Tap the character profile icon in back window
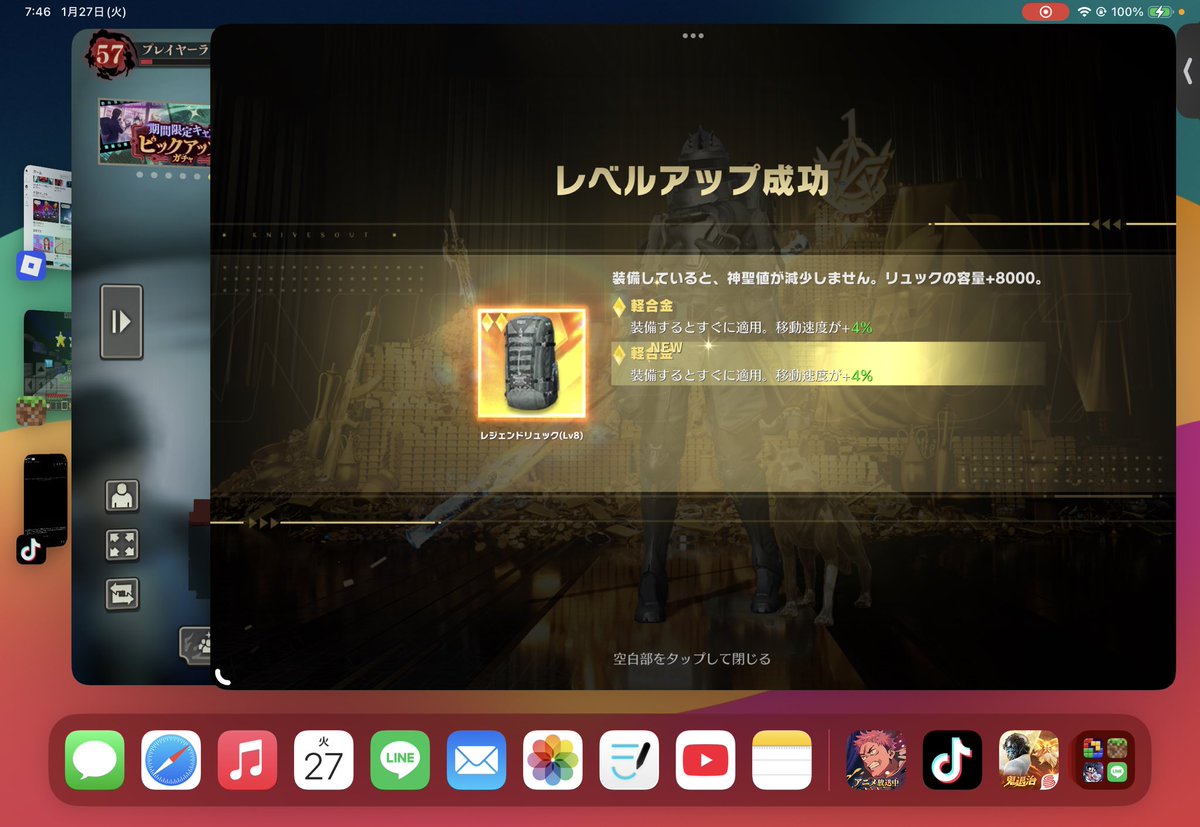1200x827 pixels. pyautogui.click(x=122, y=495)
